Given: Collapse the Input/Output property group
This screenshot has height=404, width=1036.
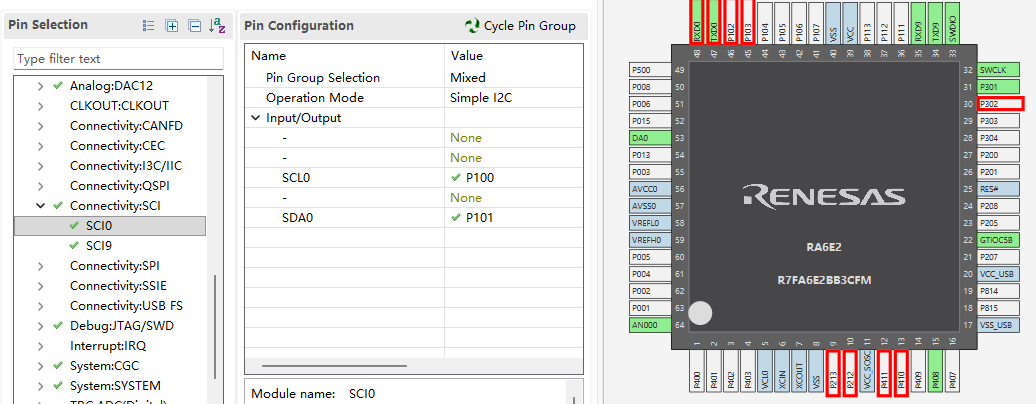Looking at the screenshot, I should 256,118.
